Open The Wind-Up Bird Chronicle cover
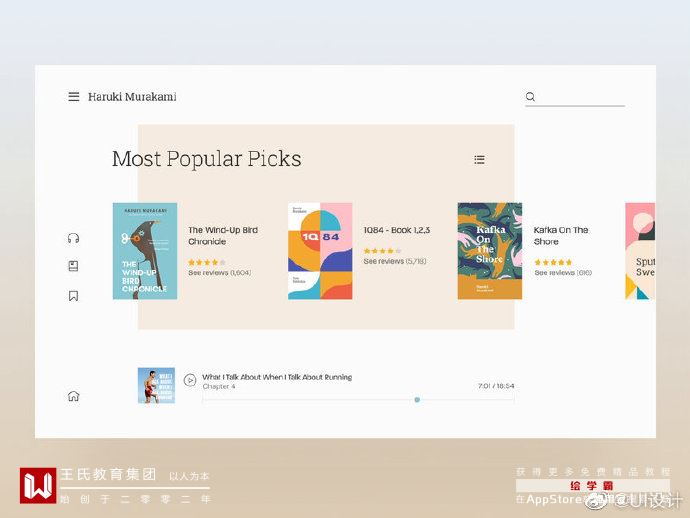The image size is (690, 518). pyautogui.click(x=145, y=251)
